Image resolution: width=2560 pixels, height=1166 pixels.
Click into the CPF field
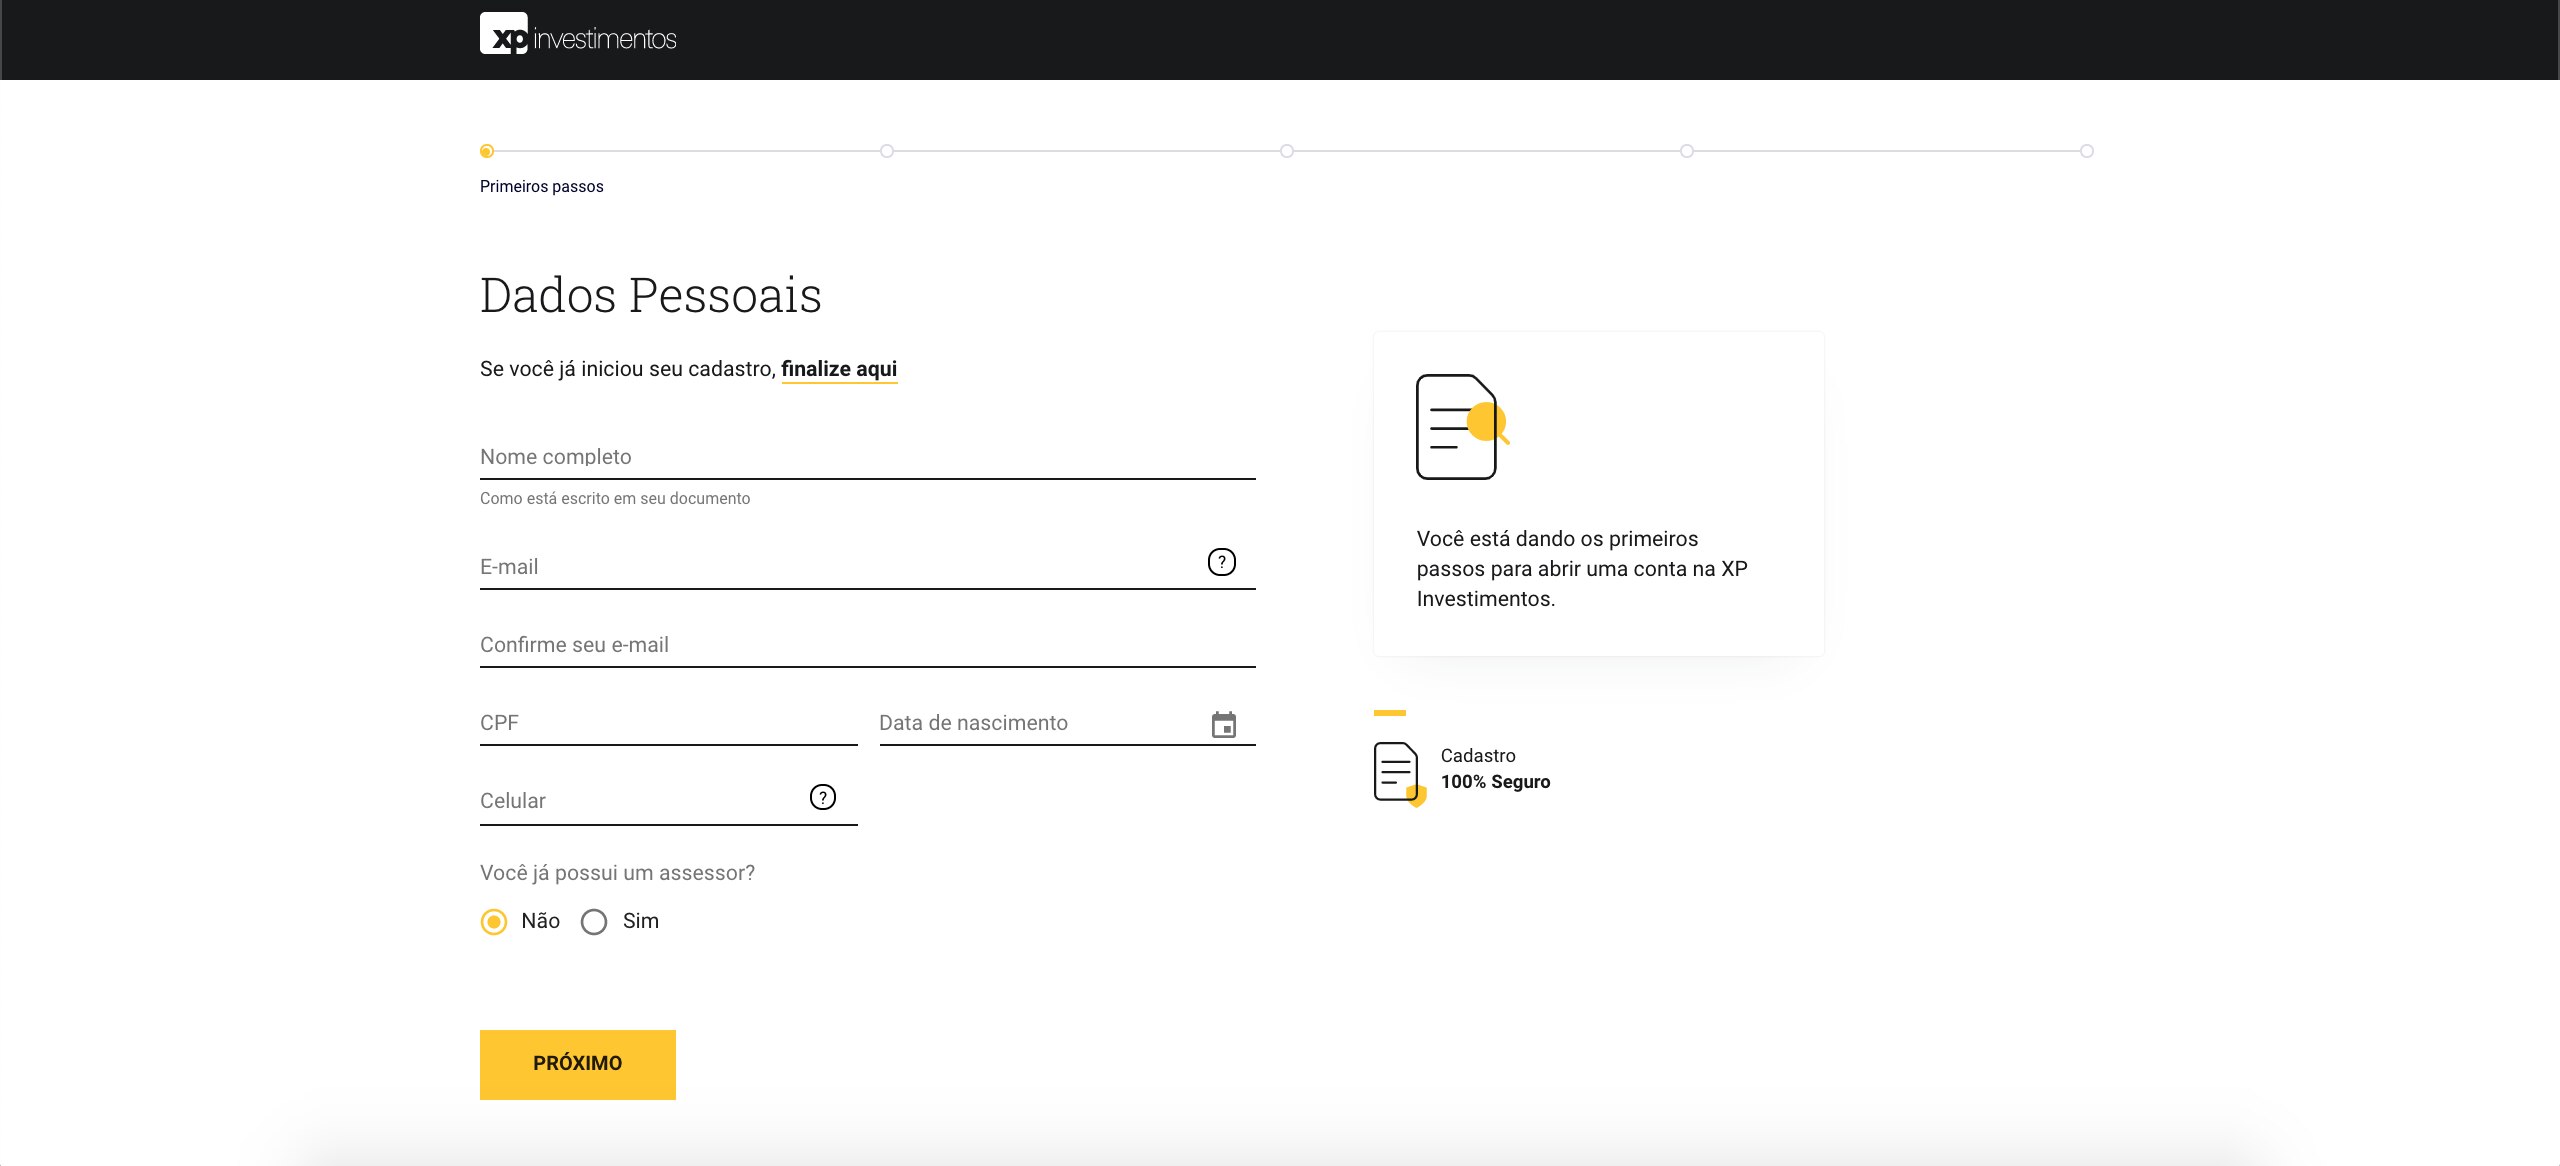(667, 723)
